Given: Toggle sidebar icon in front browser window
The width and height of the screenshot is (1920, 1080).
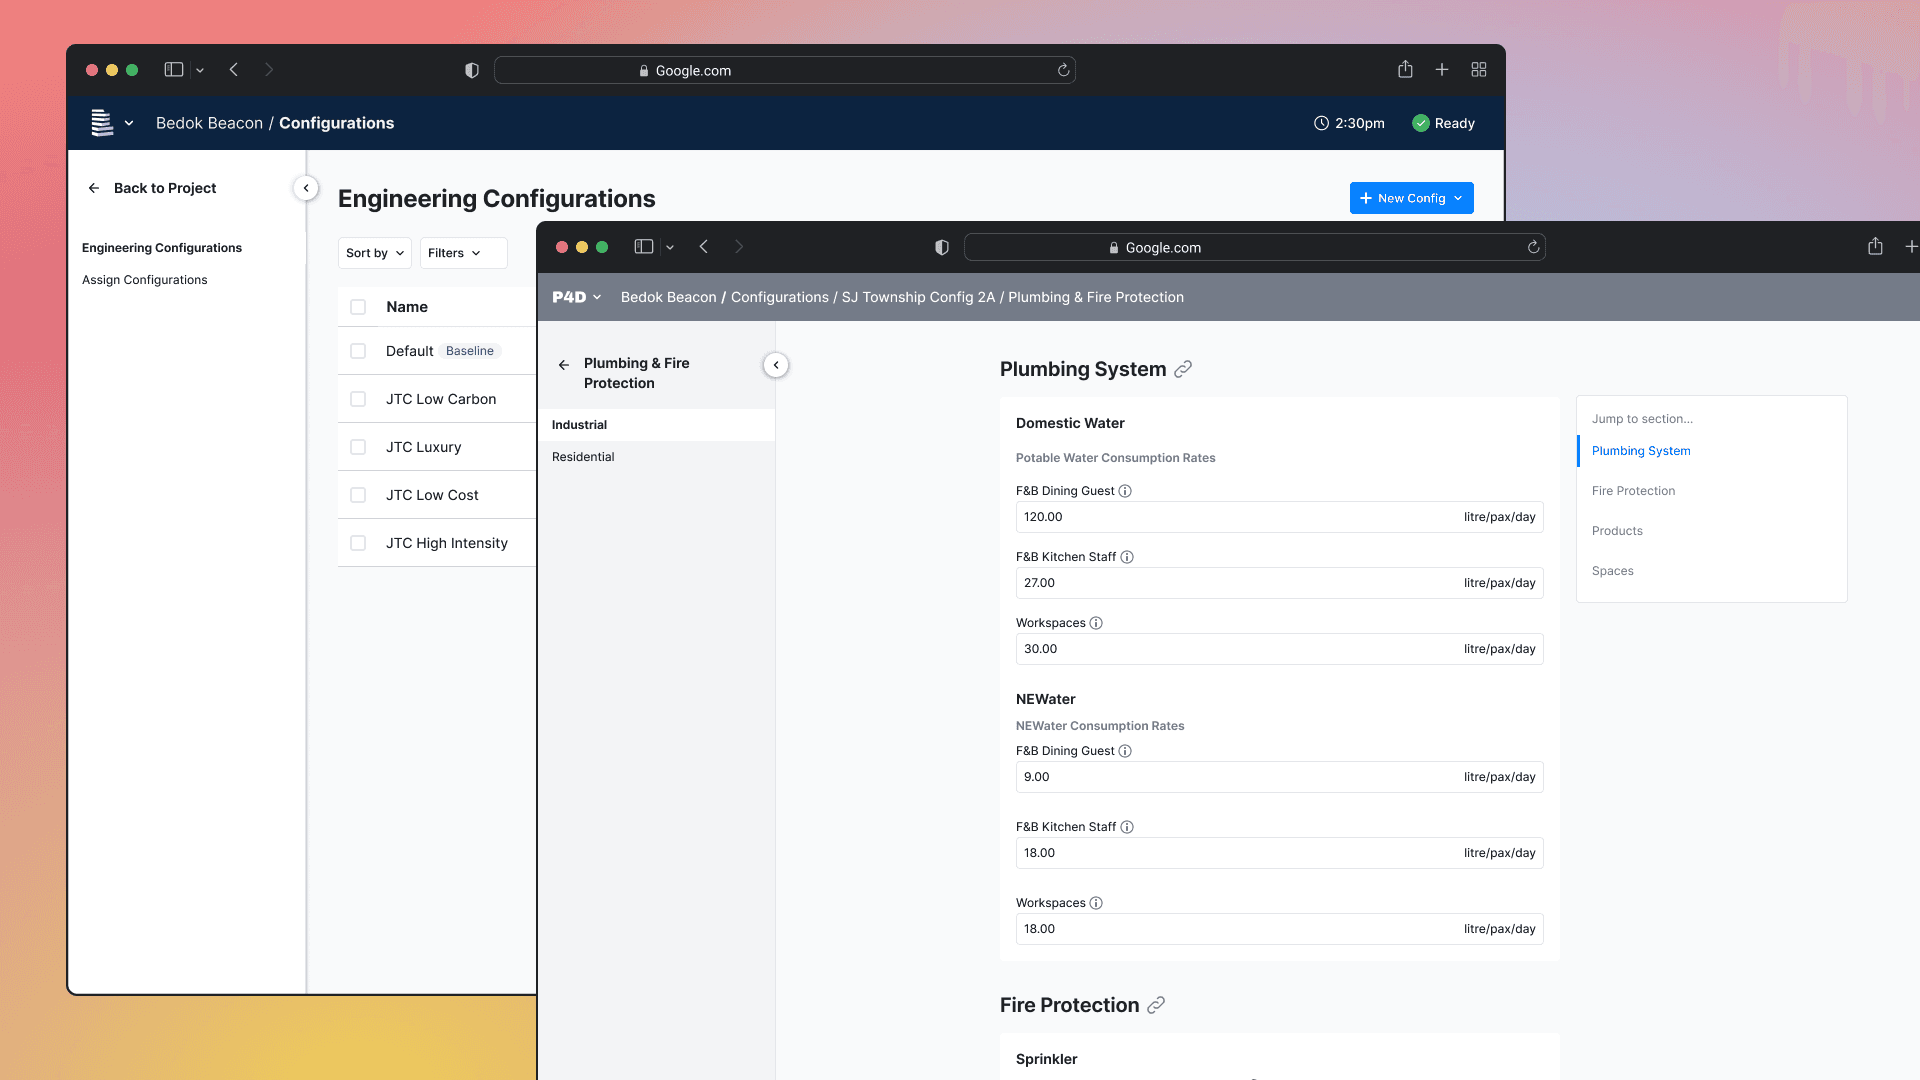Looking at the screenshot, I should [644, 247].
